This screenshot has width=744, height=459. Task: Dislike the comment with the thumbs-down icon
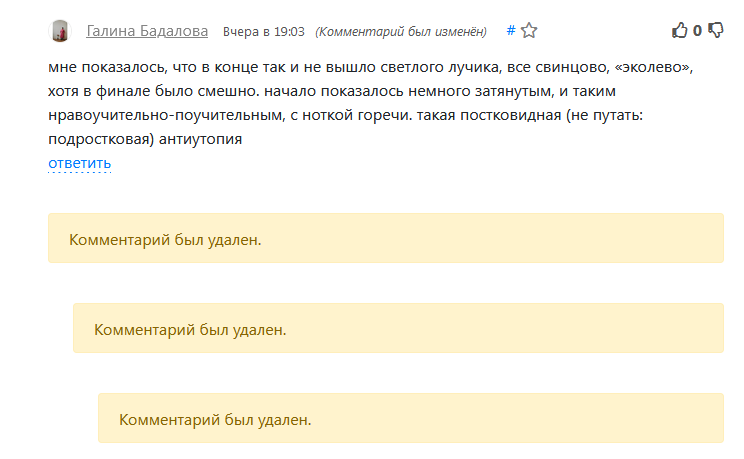(716, 31)
